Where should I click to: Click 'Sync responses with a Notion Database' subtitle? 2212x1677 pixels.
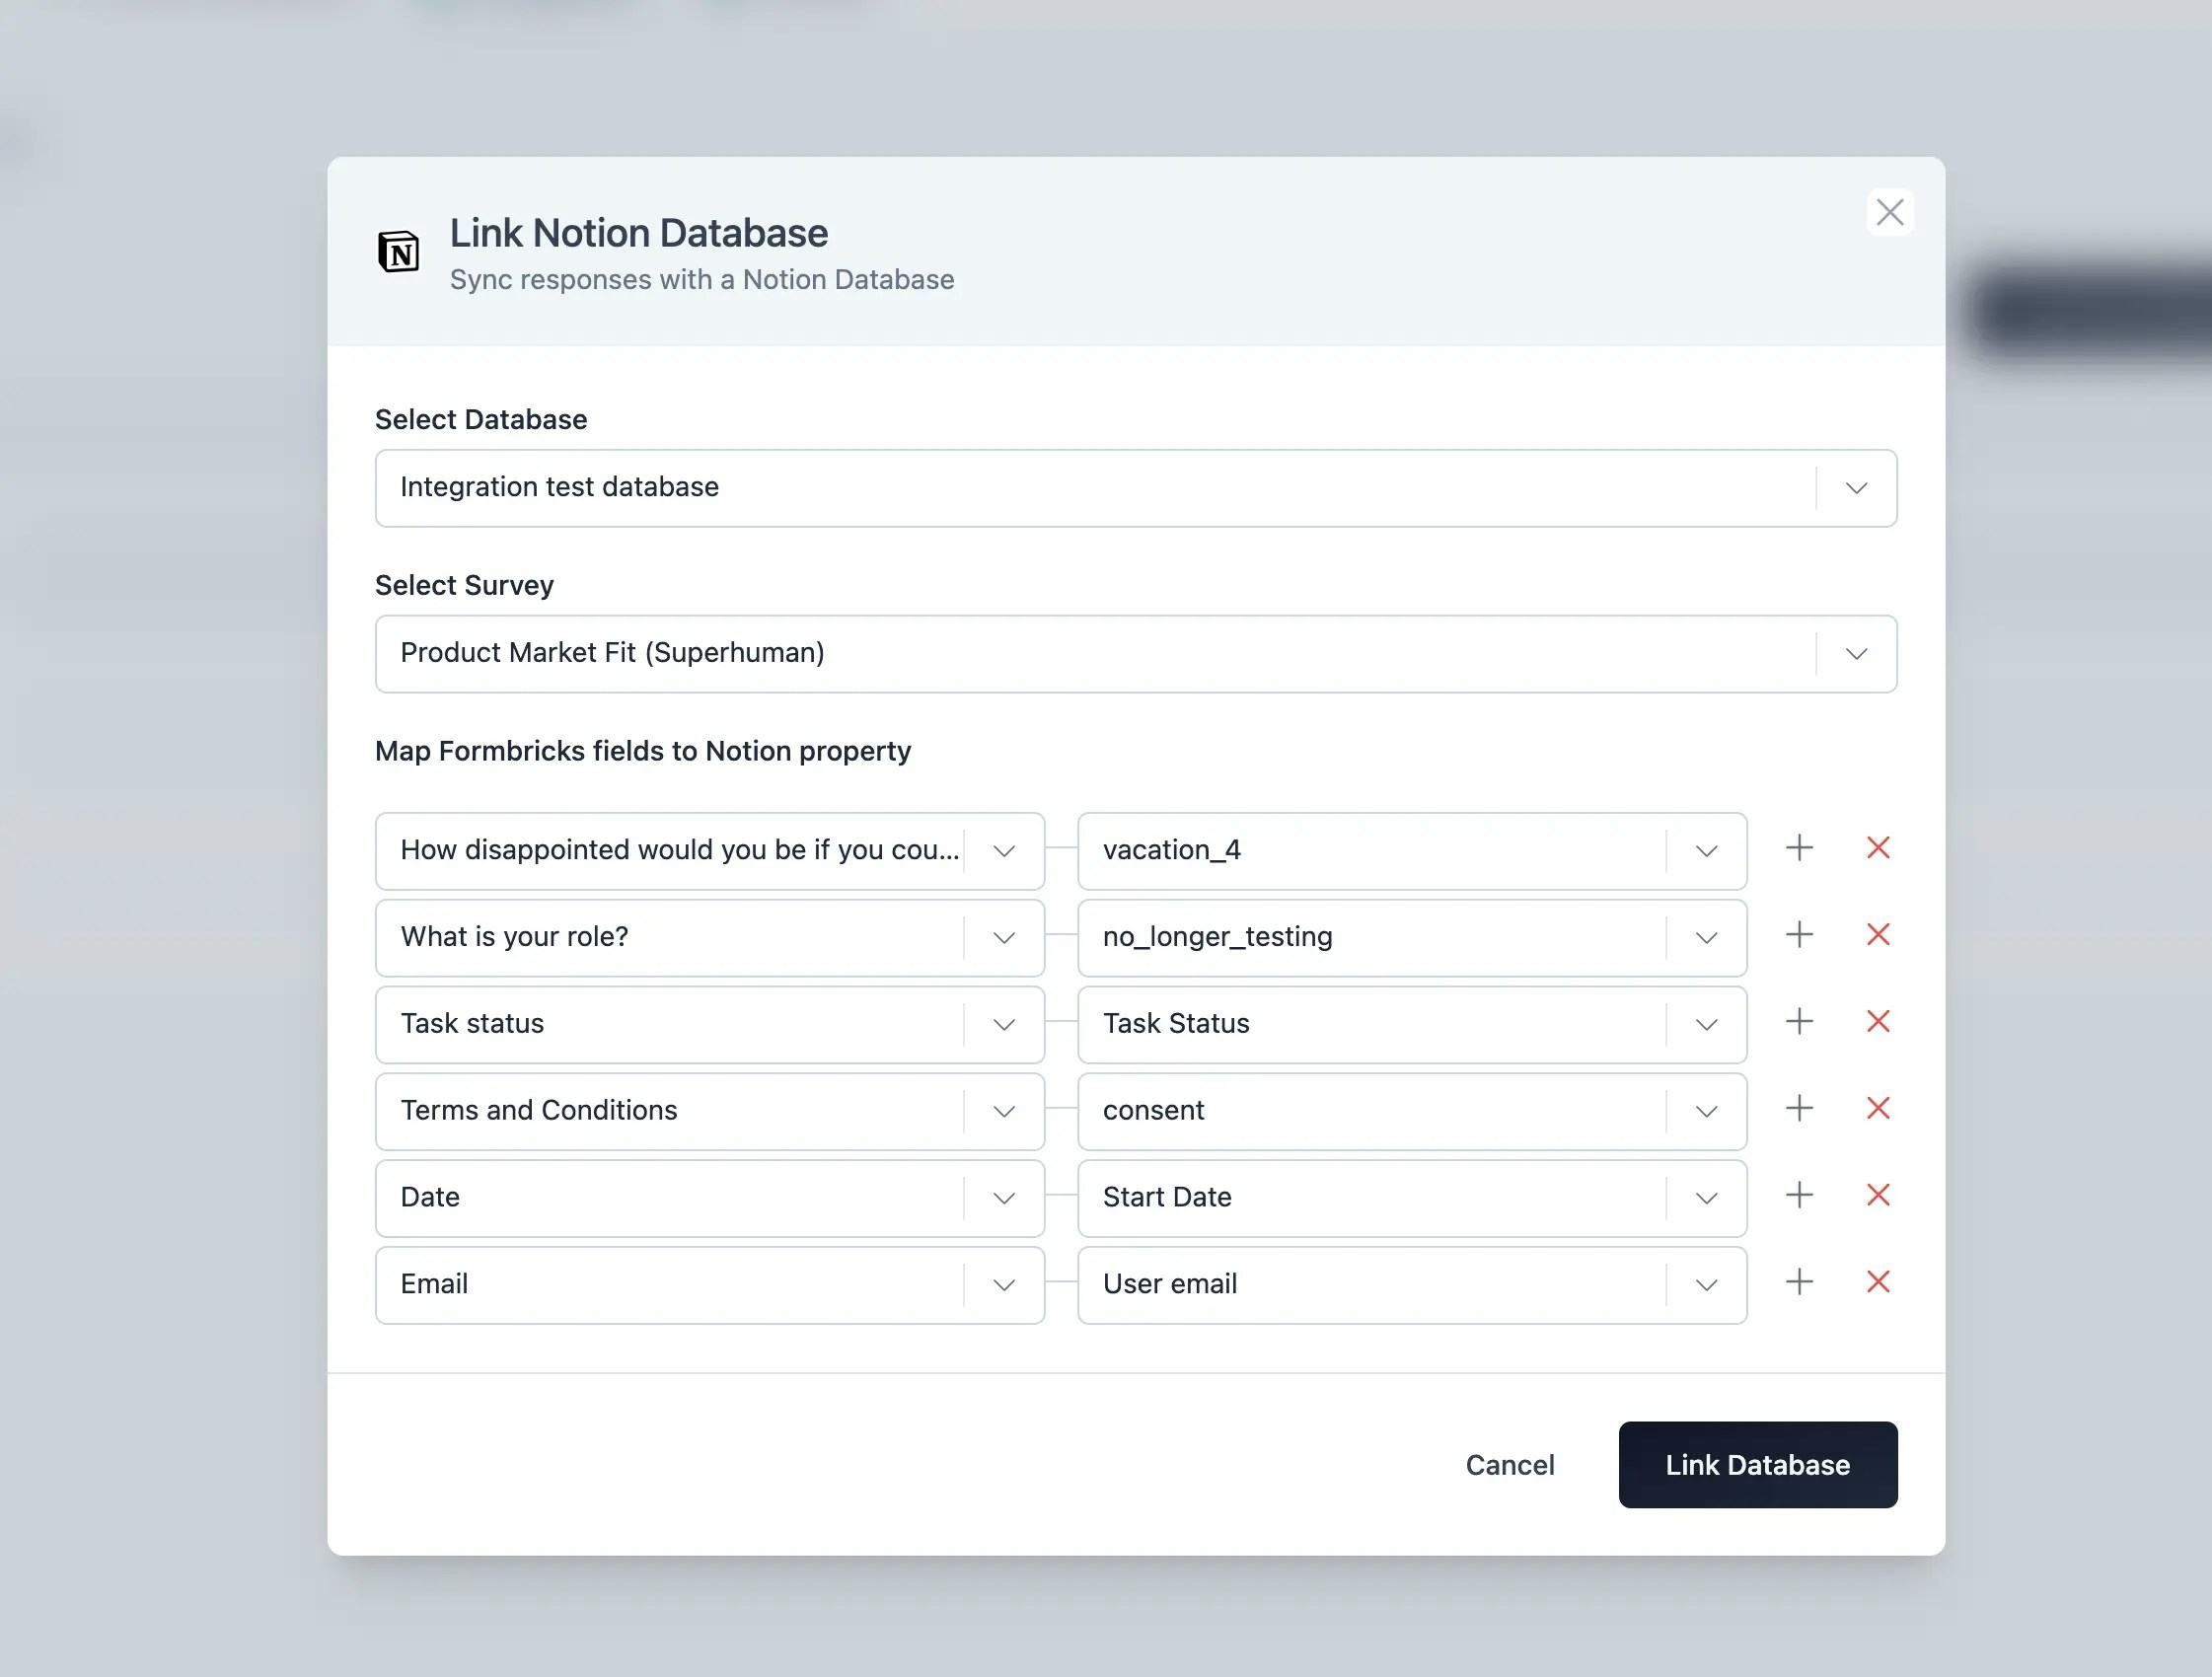tap(701, 279)
